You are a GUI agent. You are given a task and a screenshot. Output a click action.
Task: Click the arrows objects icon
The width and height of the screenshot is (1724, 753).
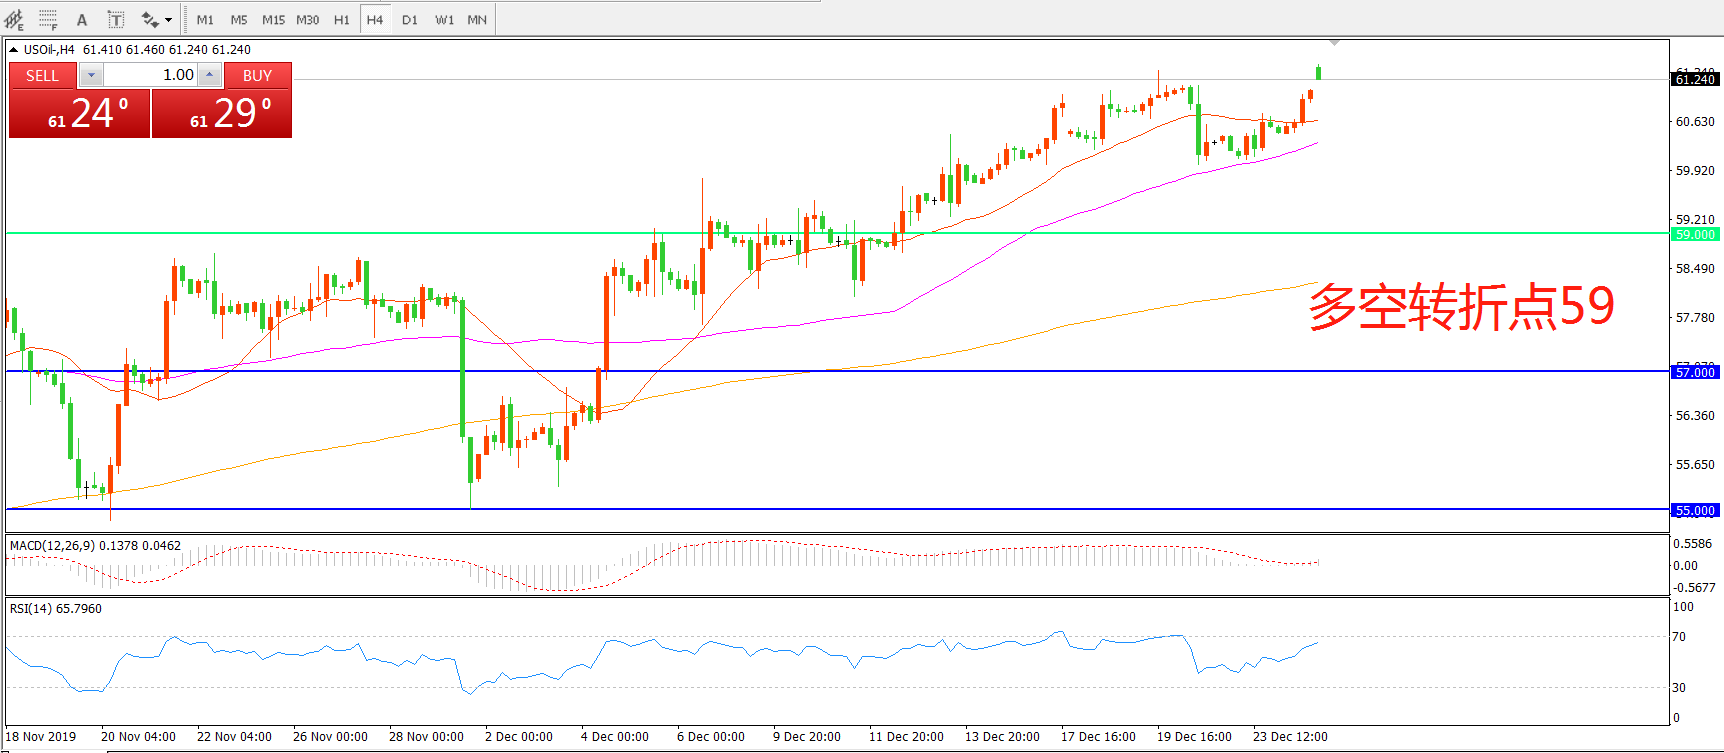(x=150, y=20)
